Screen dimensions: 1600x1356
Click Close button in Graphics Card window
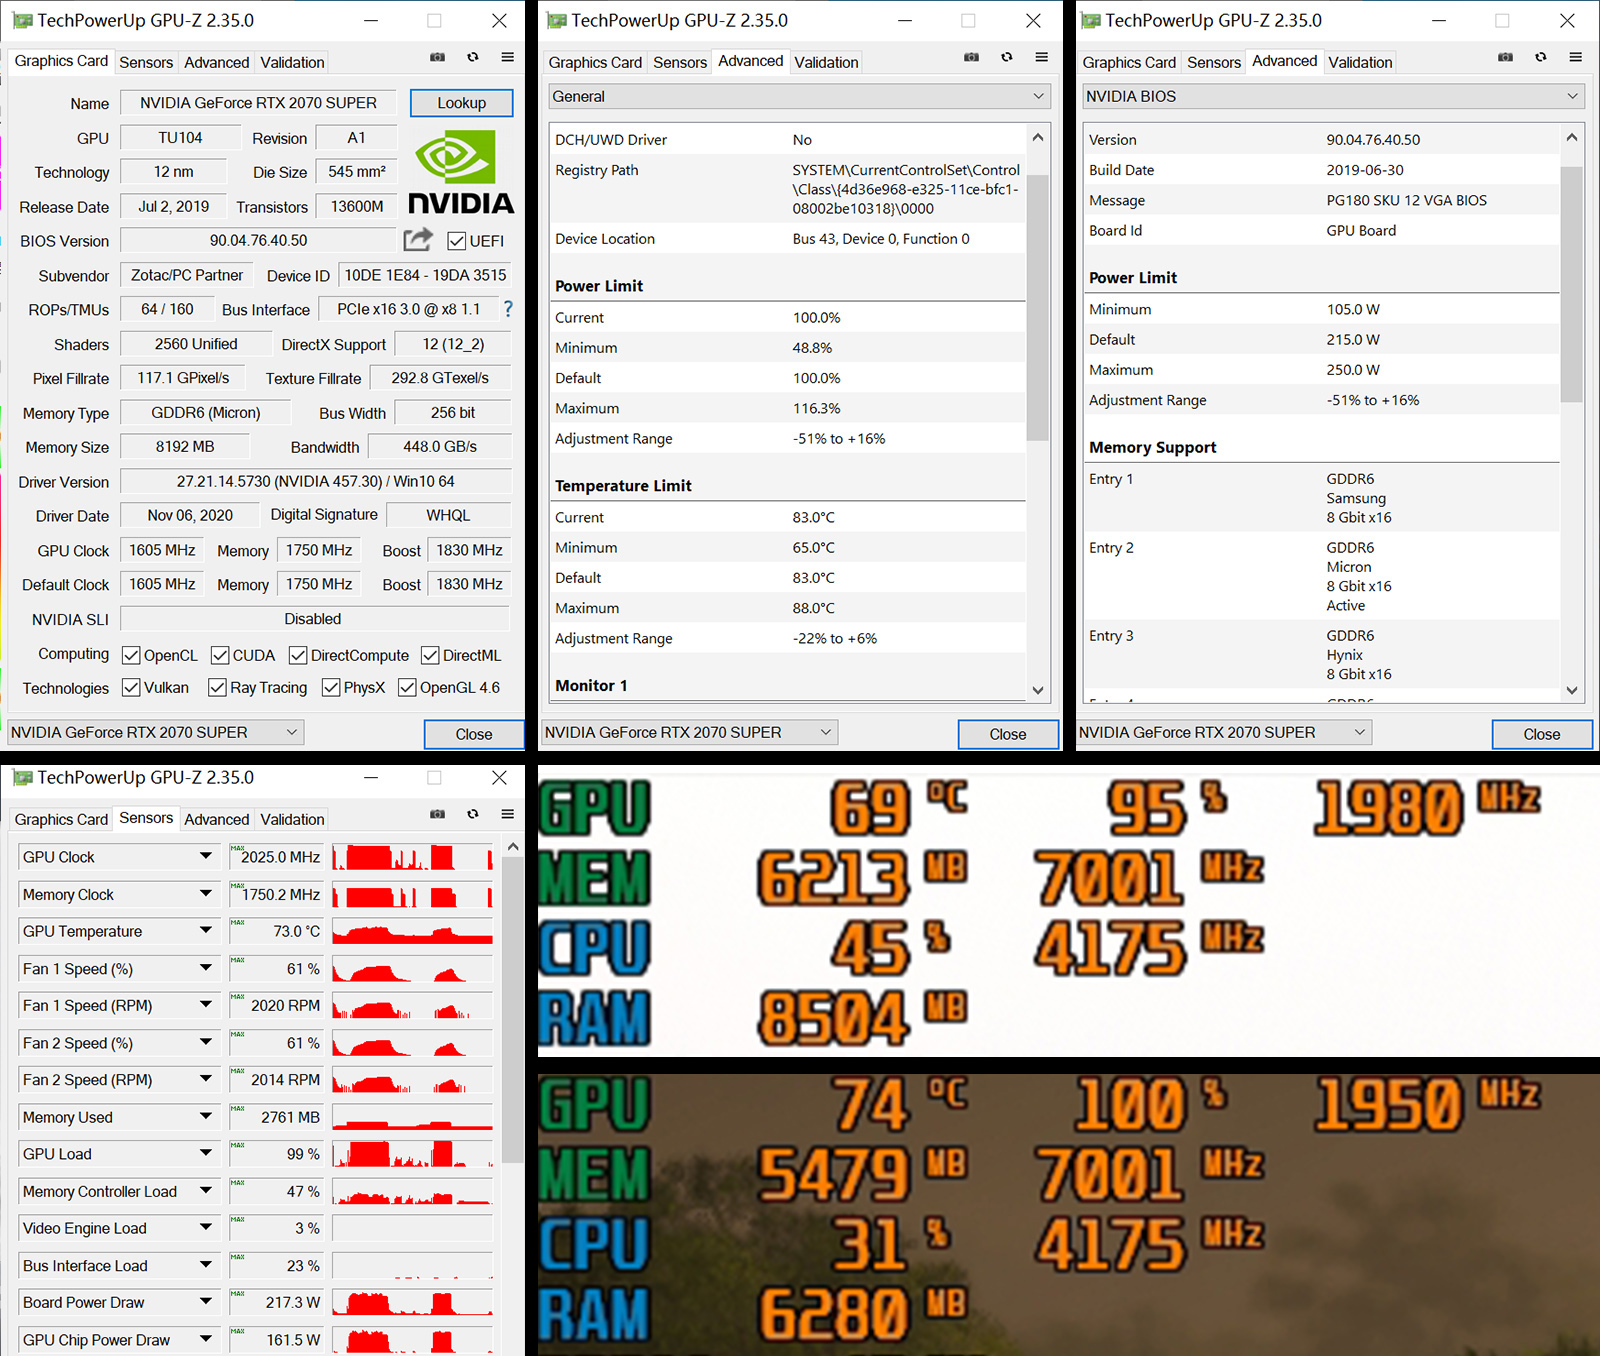(x=474, y=734)
